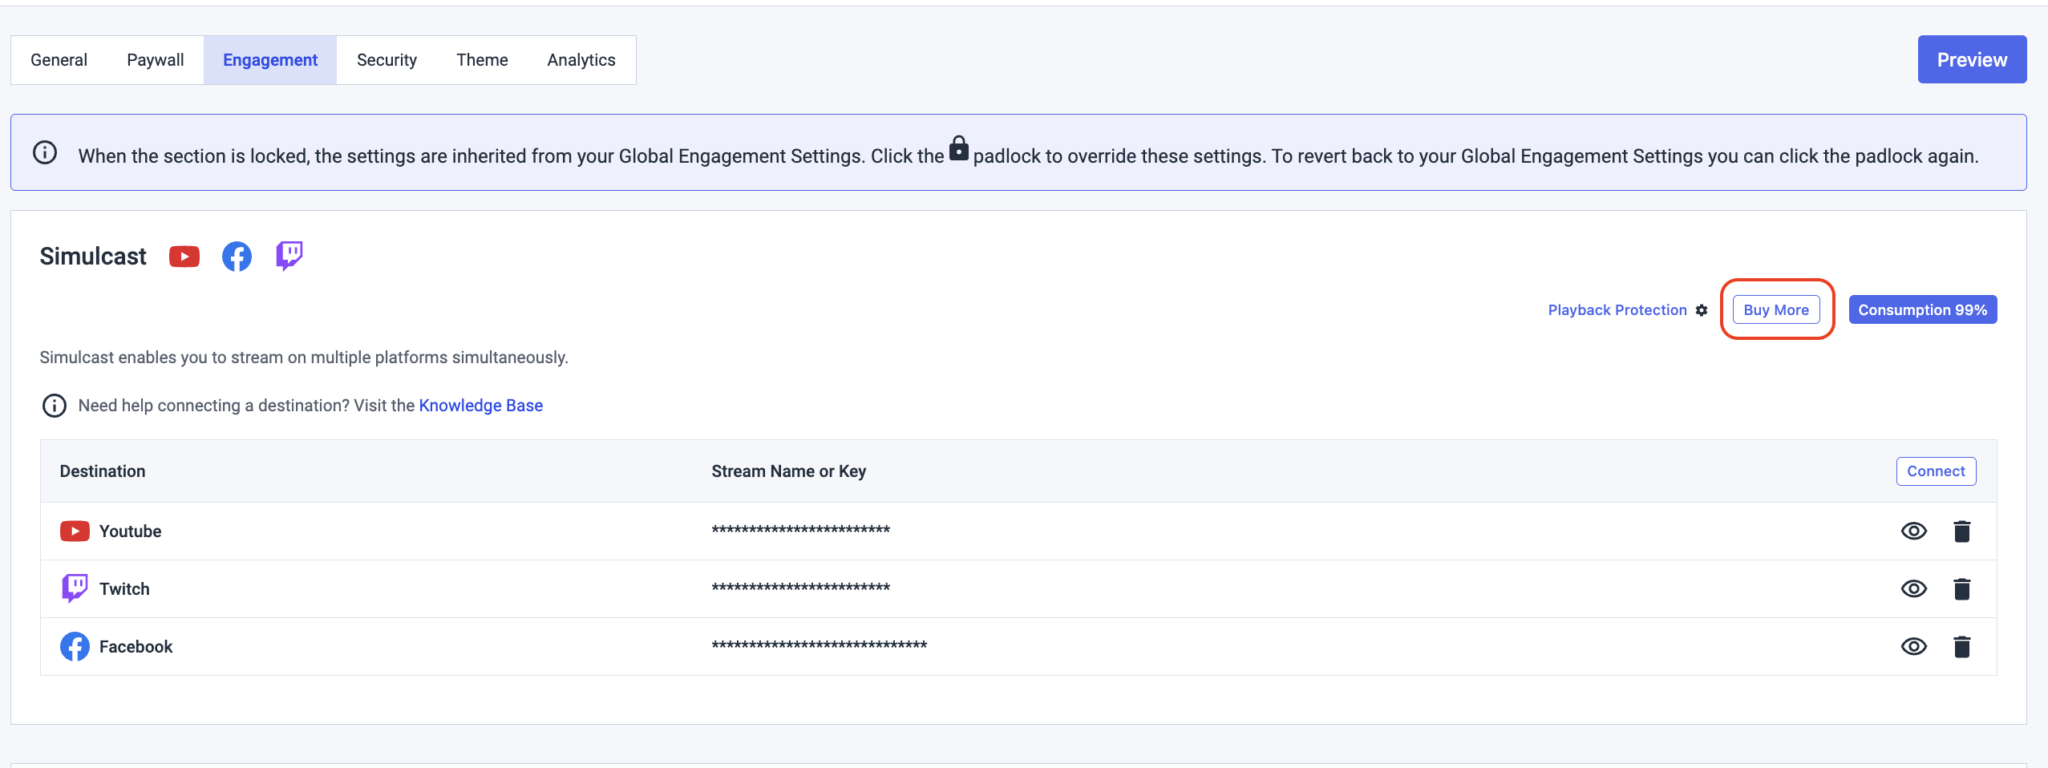Viewport: 2048px width, 768px height.
Task: Switch to the General tab
Action: 59,60
